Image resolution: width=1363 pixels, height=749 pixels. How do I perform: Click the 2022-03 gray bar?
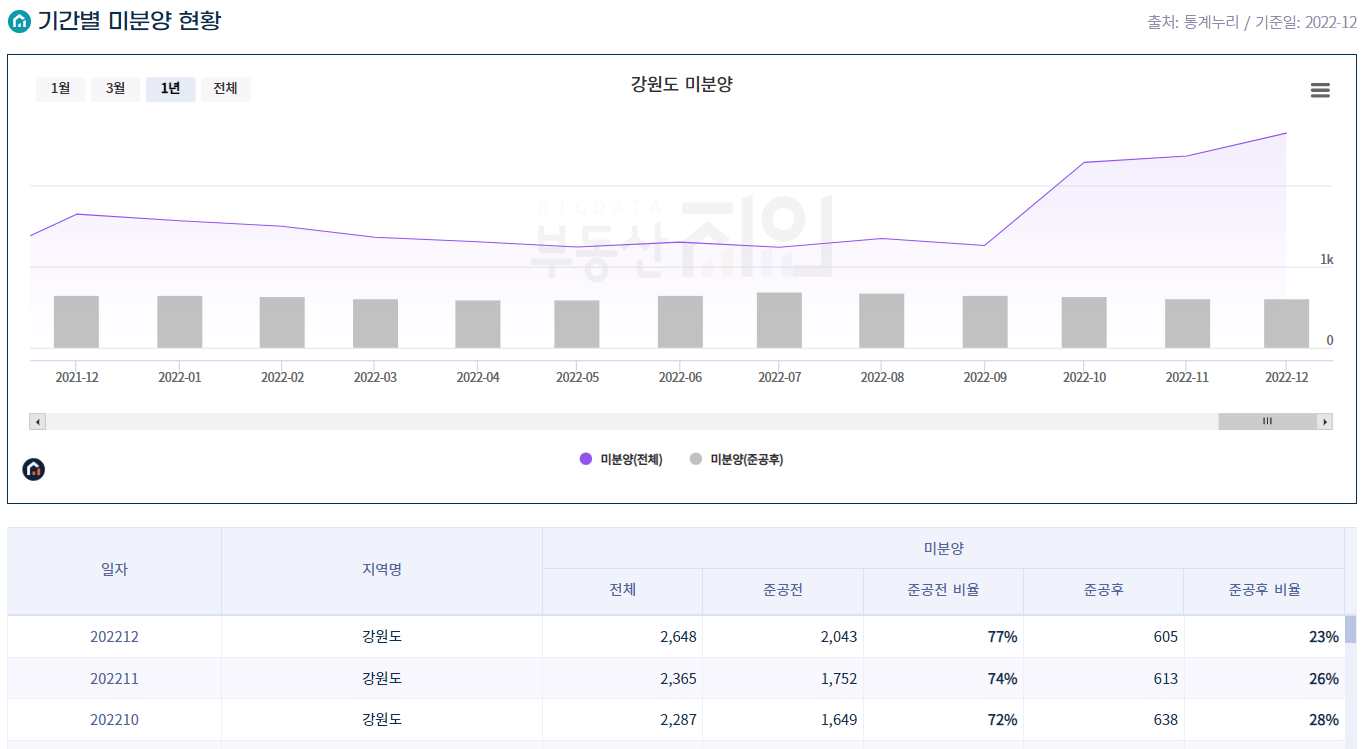[x=375, y=324]
